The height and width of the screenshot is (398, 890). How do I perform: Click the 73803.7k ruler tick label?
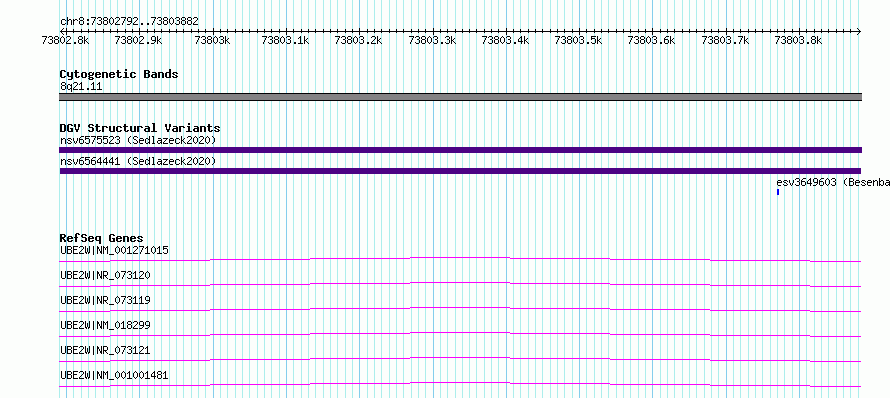pos(725,40)
